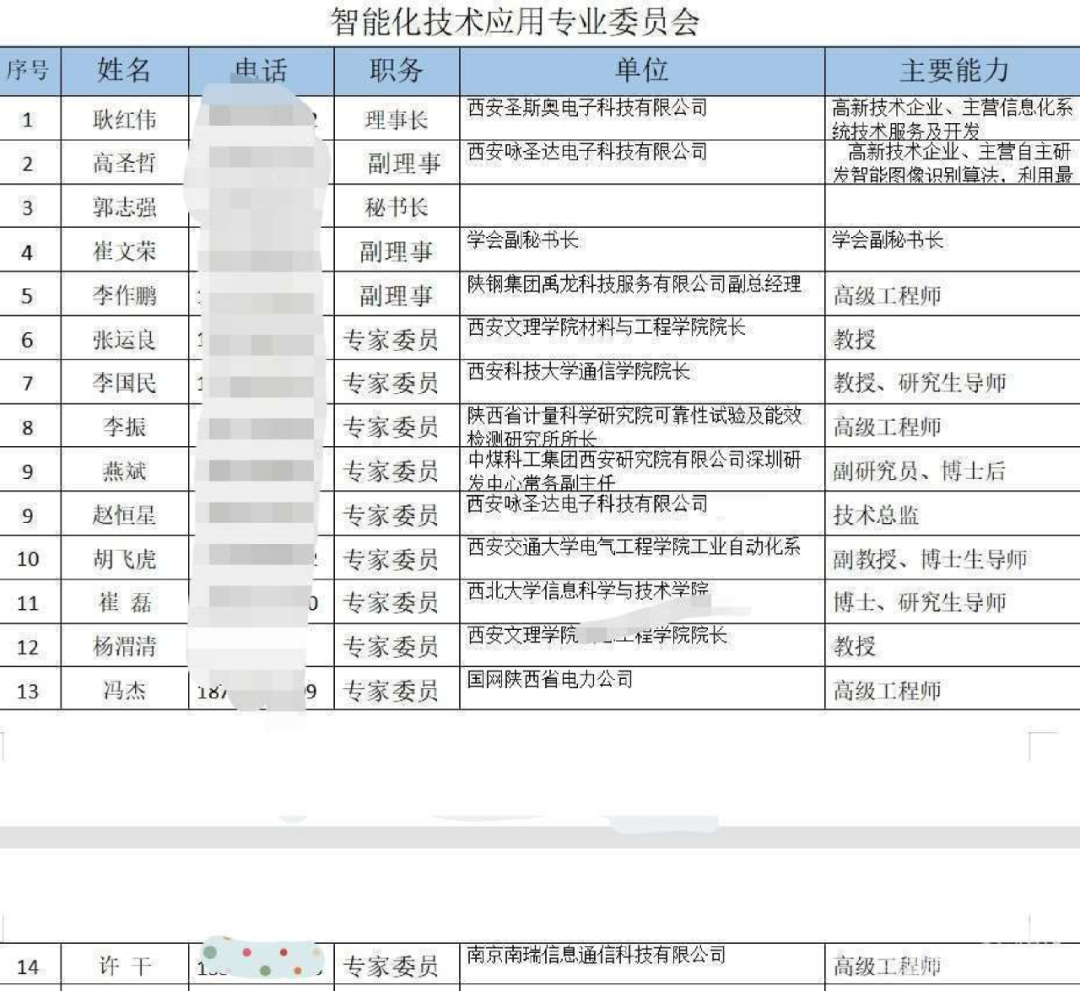Select unit 西安咏圣达电子科技有限公司 in row 2

tap(588, 152)
